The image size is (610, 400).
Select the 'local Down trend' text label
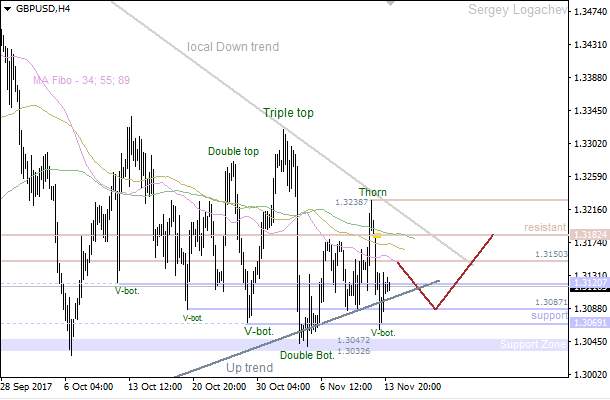[x=233, y=47]
